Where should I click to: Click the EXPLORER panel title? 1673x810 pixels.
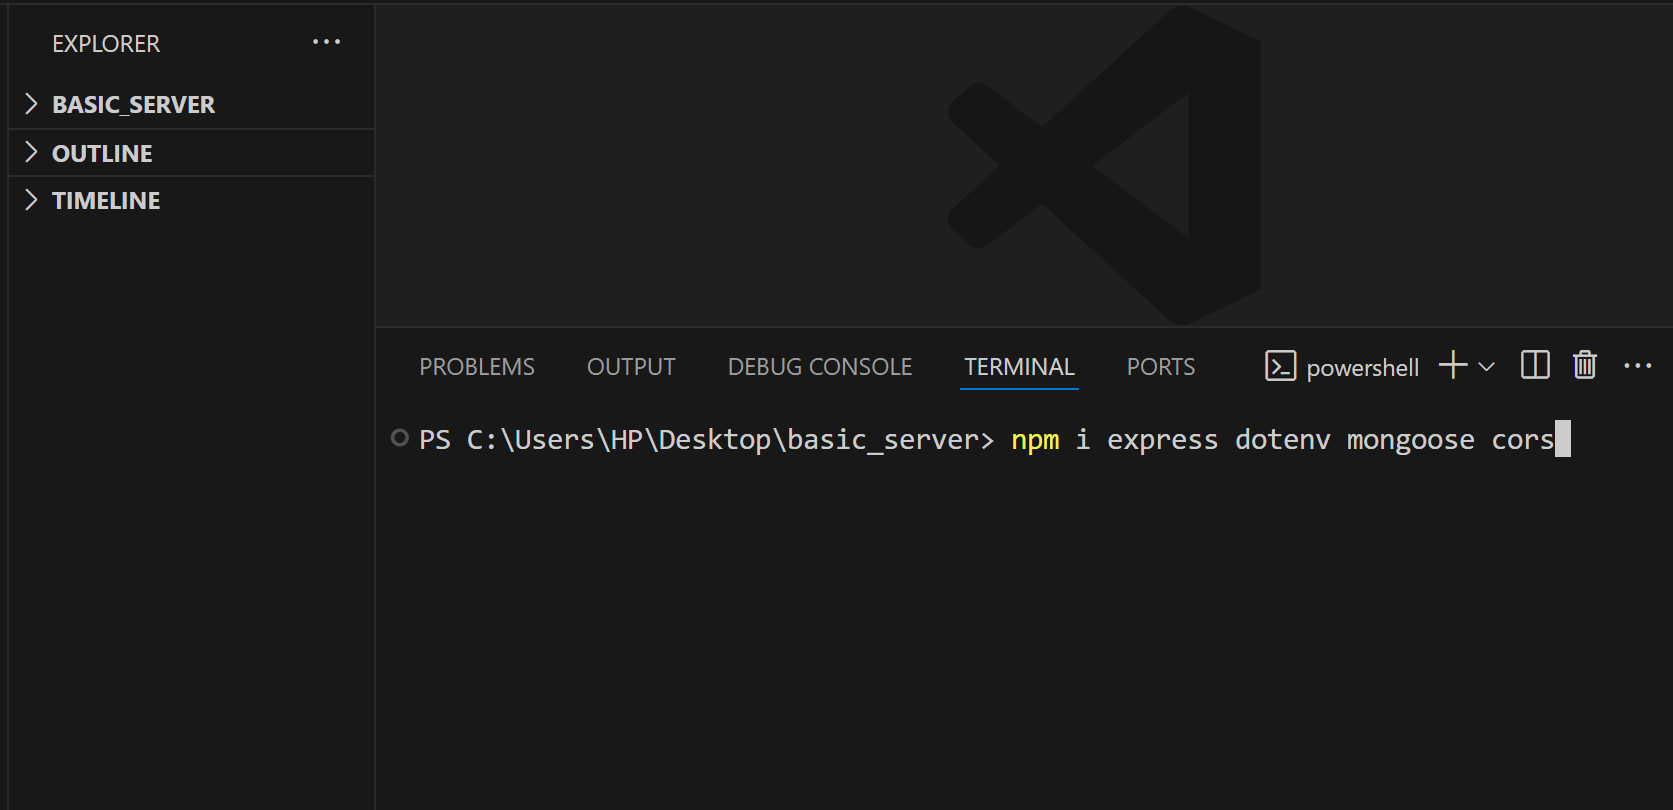click(106, 44)
